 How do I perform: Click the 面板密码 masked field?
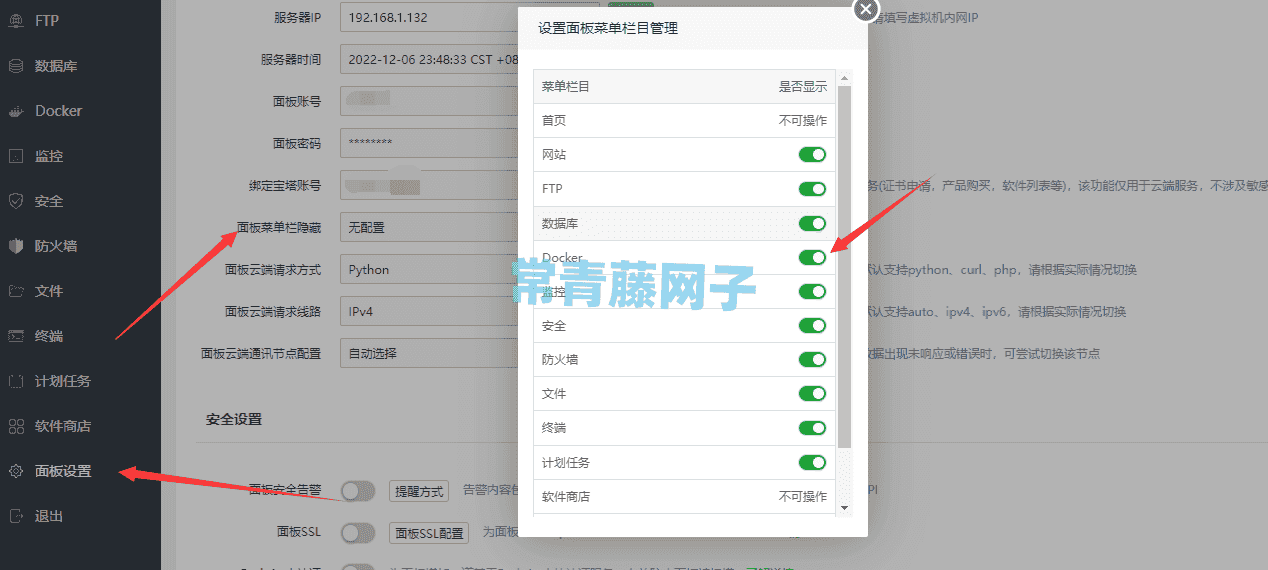coord(428,143)
